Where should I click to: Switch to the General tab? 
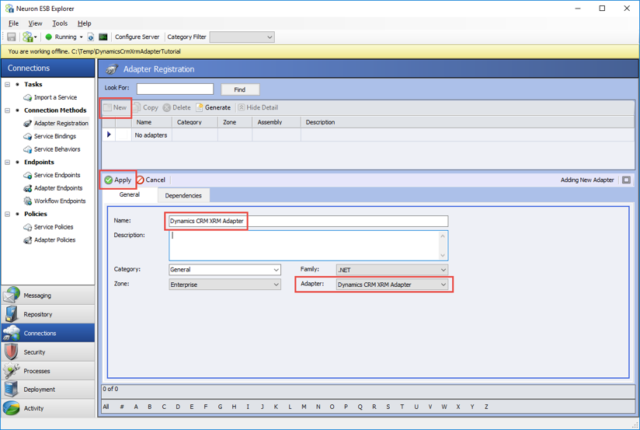pos(129,195)
